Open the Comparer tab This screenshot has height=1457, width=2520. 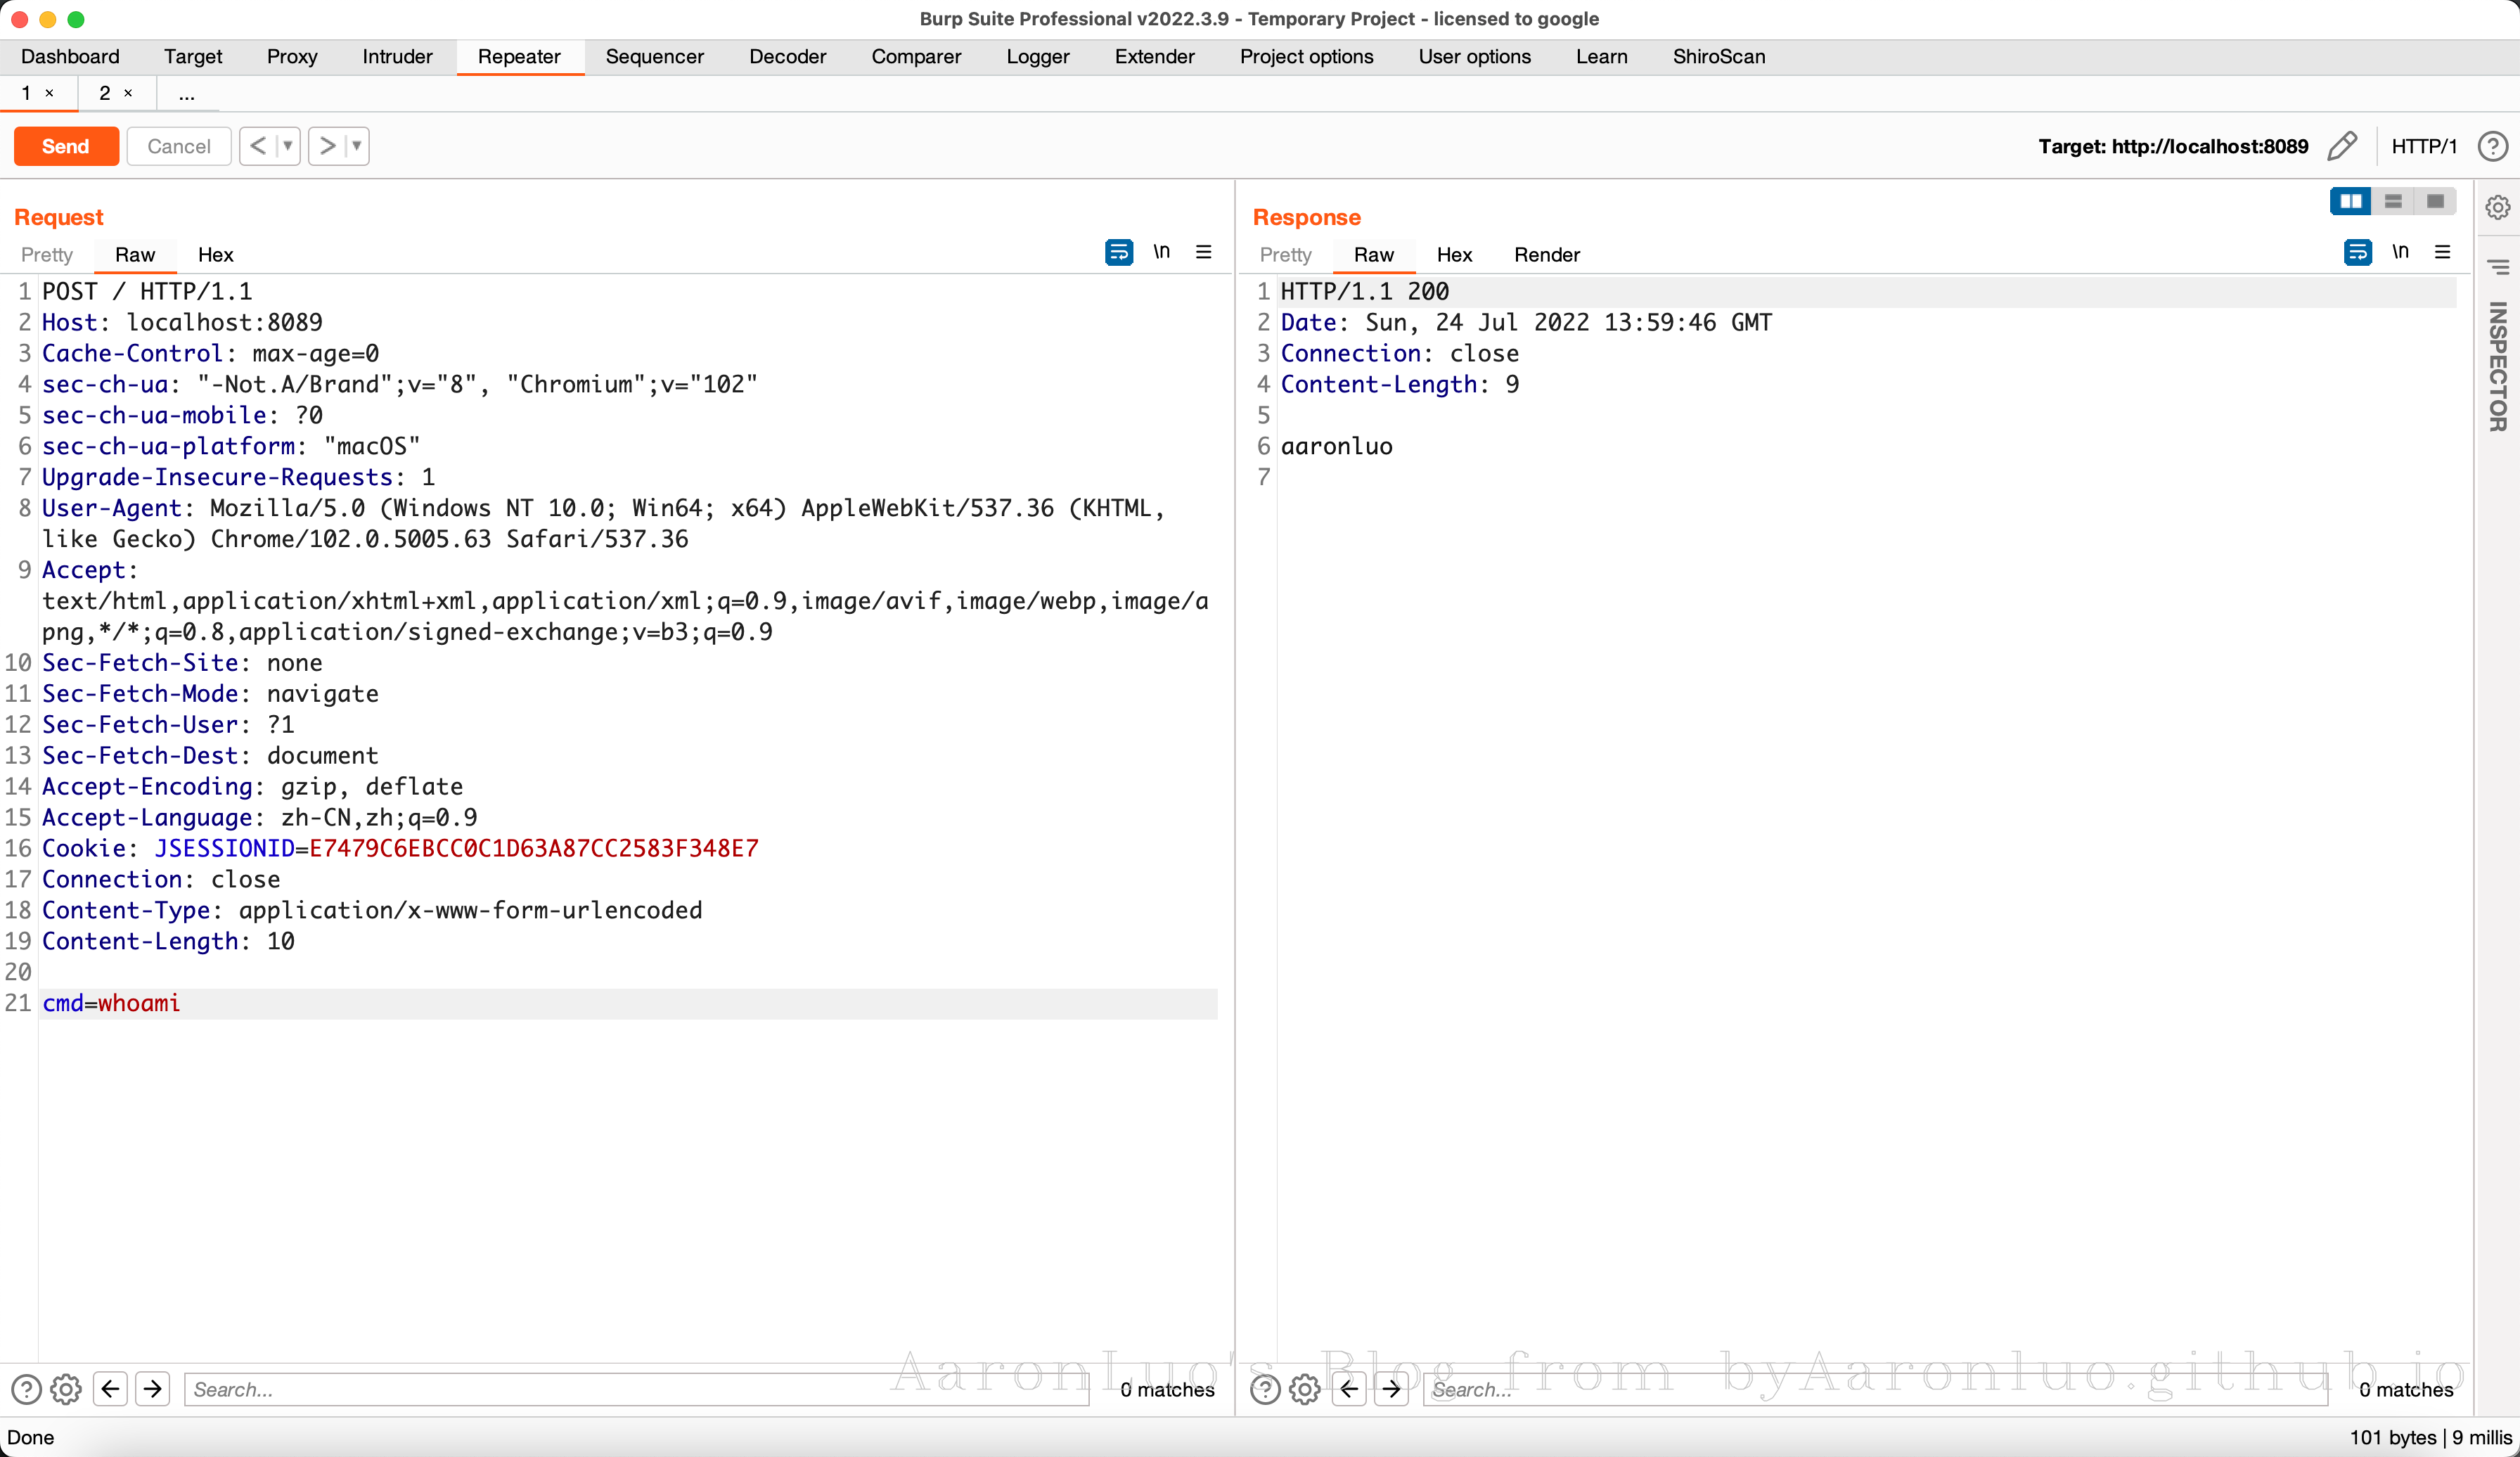point(916,57)
